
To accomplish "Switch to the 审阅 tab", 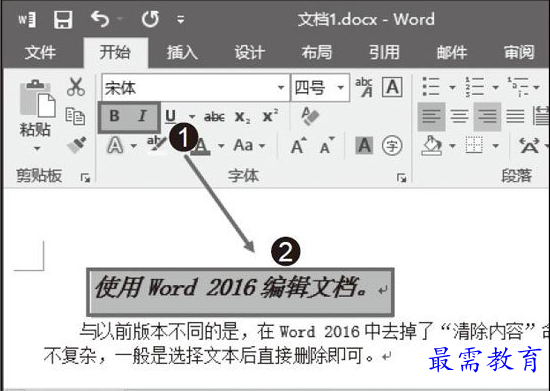I will click(519, 53).
